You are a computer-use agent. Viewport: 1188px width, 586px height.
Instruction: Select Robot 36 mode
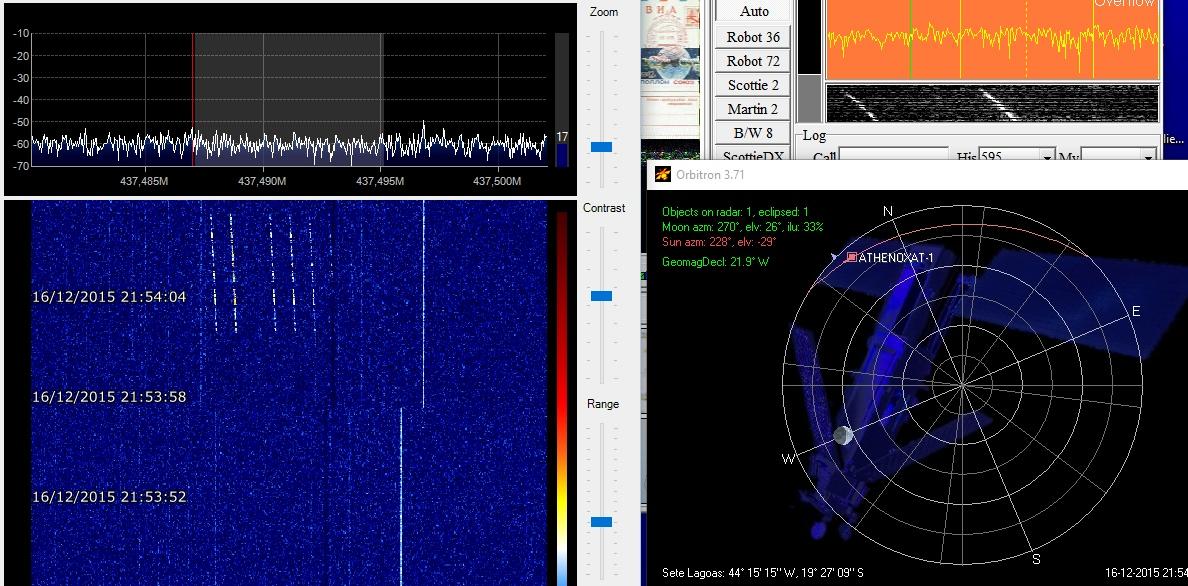753,37
